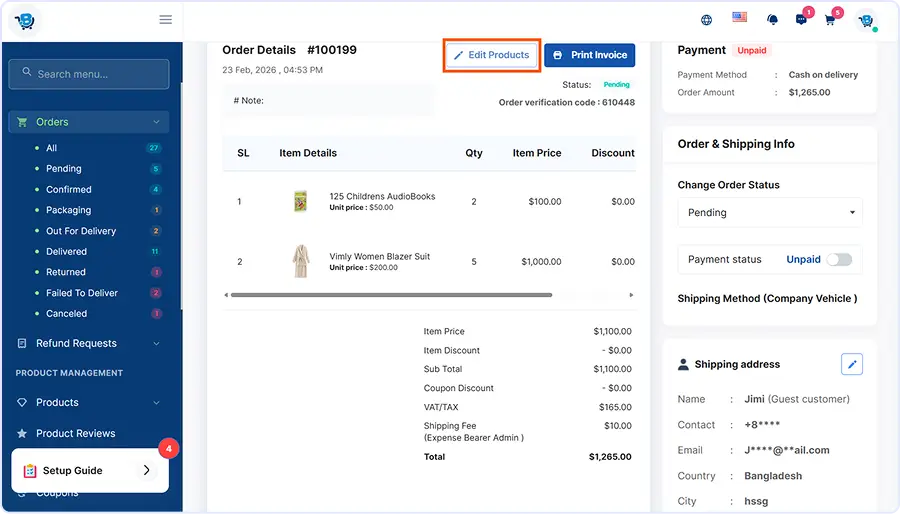Click the Product Reviews star icon
The width and height of the screenshot is (900, 514).
22,433
